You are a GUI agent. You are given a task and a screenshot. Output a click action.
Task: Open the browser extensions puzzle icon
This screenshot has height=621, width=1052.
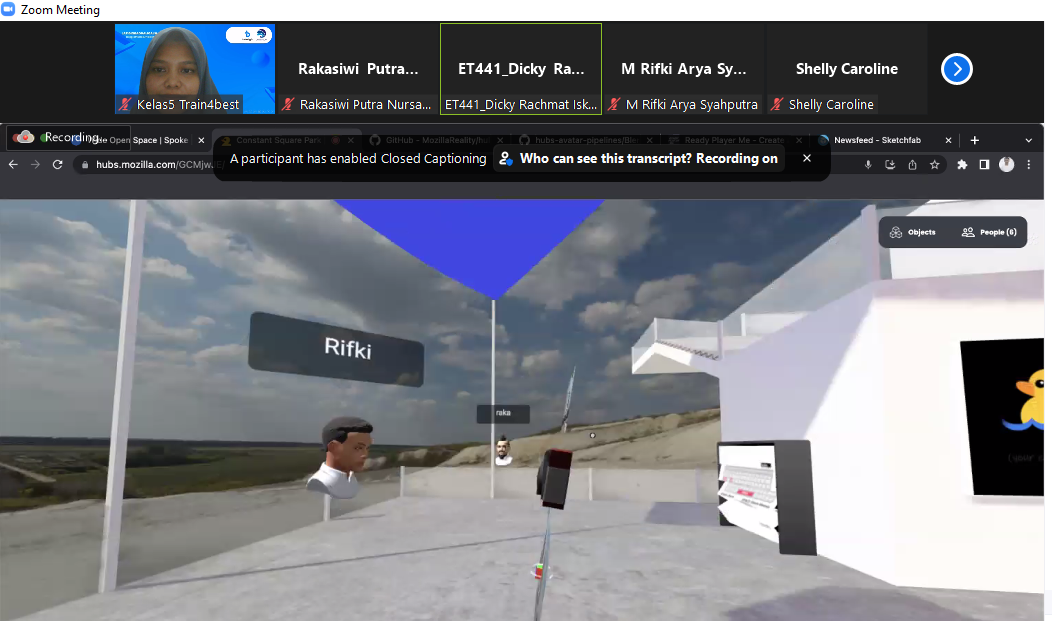962,164
